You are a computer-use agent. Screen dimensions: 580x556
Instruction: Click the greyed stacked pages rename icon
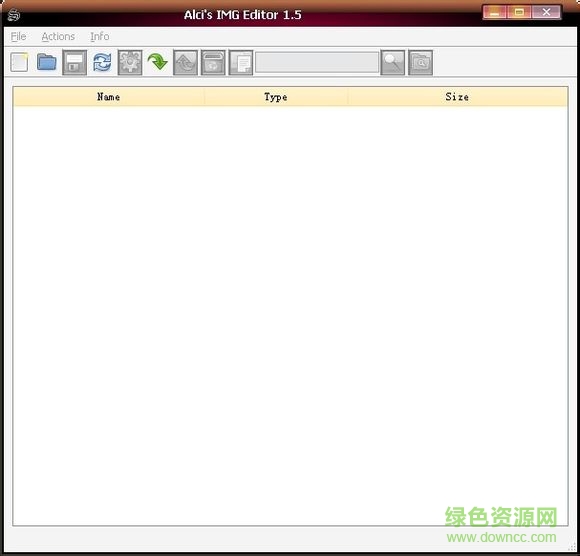(x=241, y=62)
